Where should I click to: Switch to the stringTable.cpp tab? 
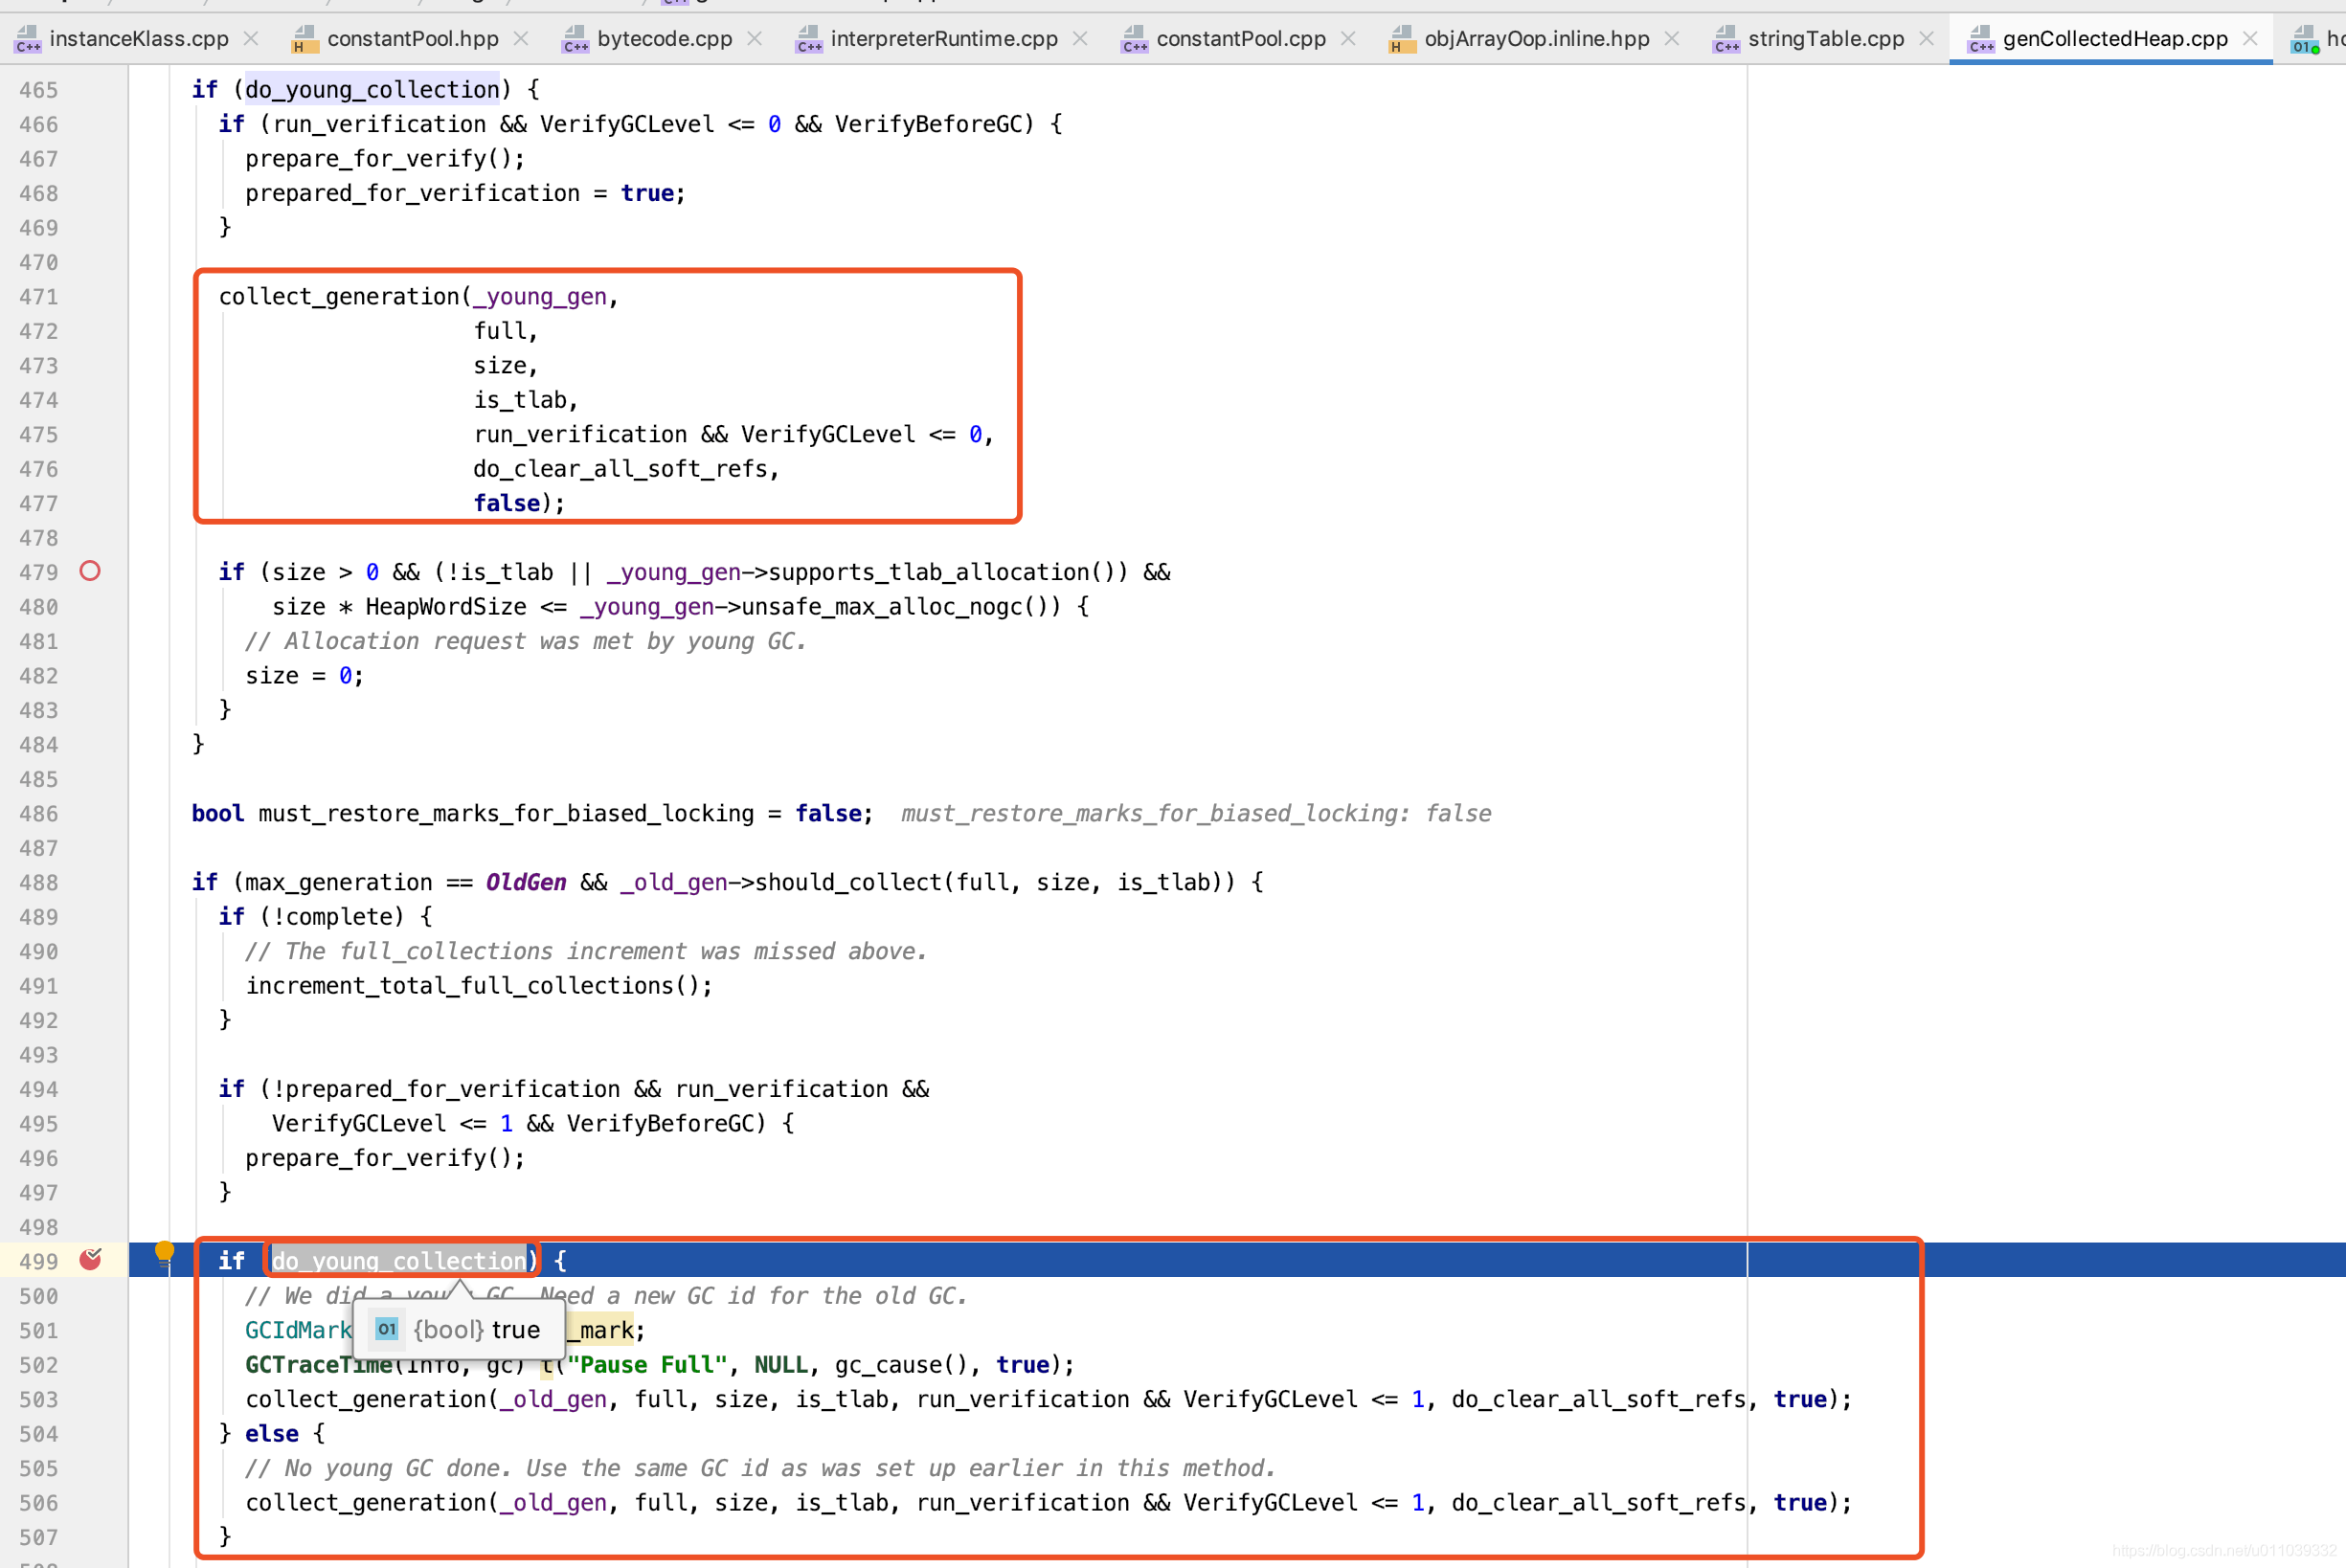(x=1826, y=38)
